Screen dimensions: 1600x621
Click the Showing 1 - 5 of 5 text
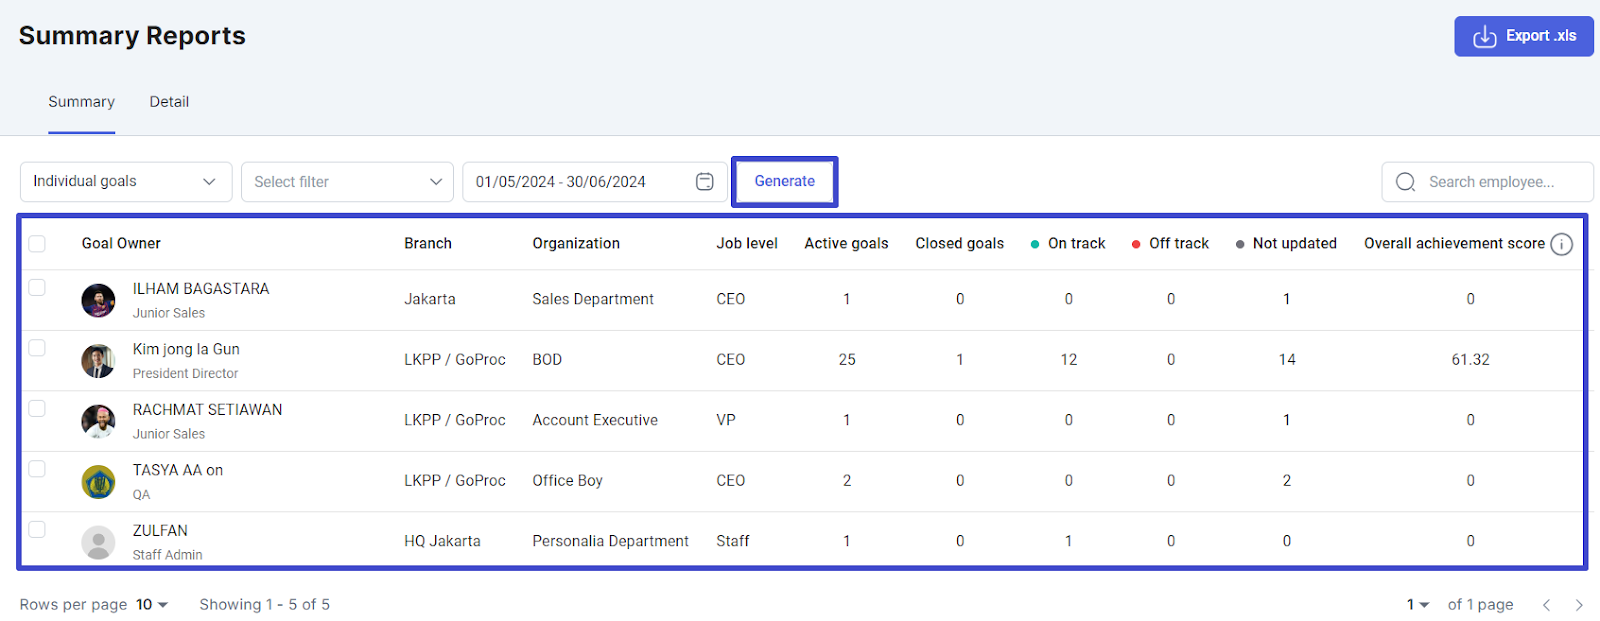coord(264,605)
